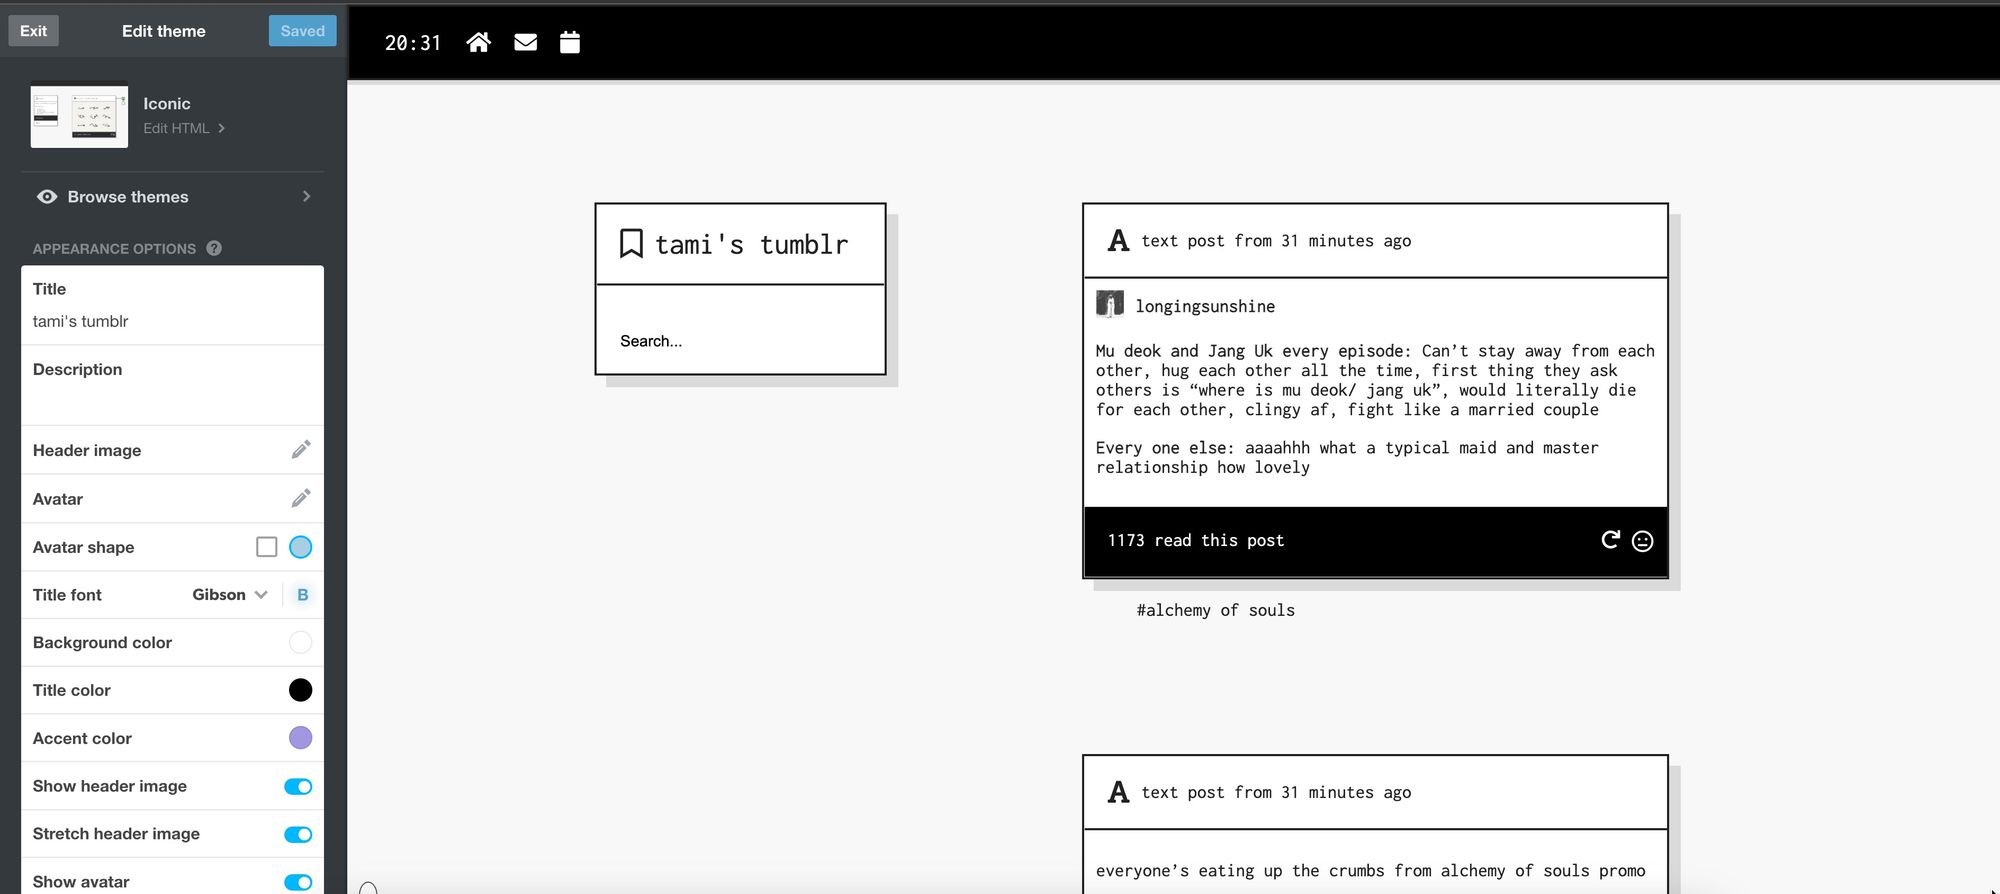Click the home icon in top bar
The height and width of the screenshot is (894, 2000).
tap(478, 42)
